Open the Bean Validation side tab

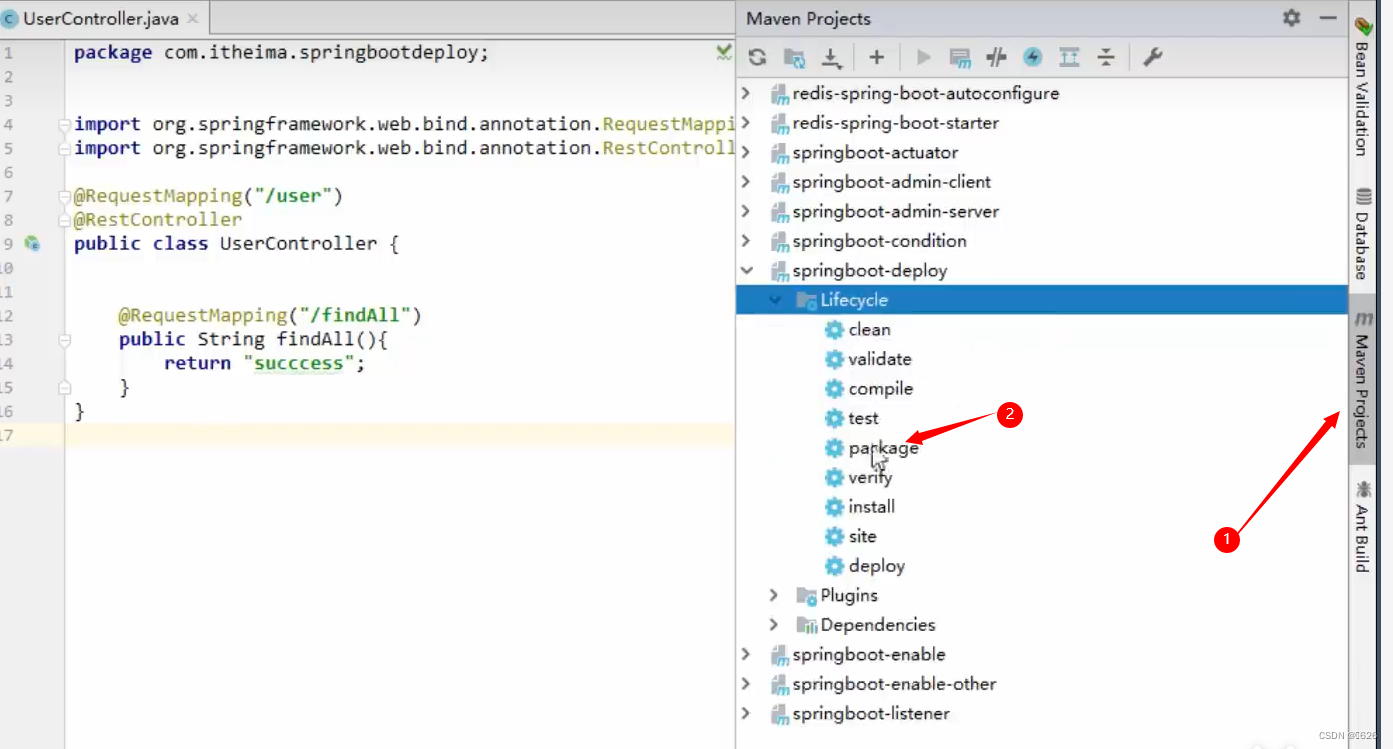coord(1362,86)
